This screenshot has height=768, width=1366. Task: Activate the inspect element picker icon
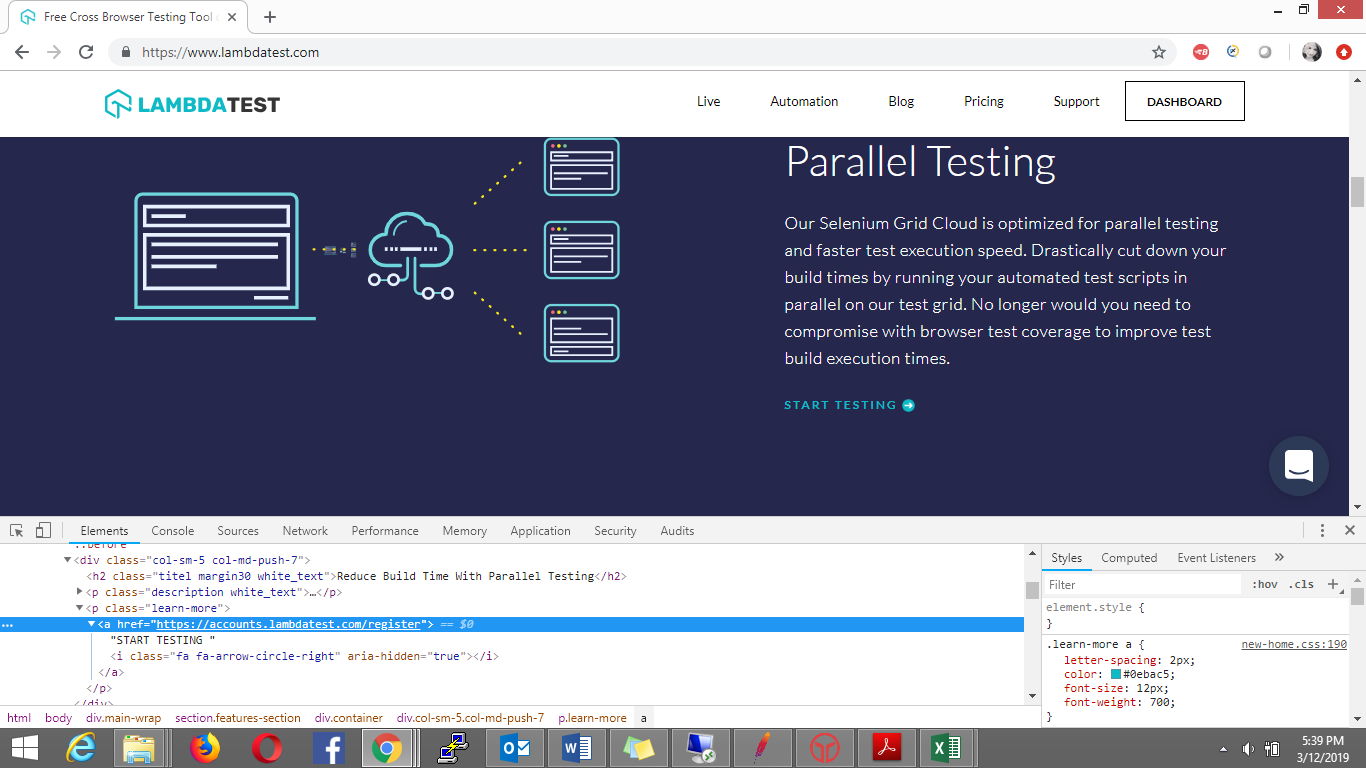tap(17, 531)
